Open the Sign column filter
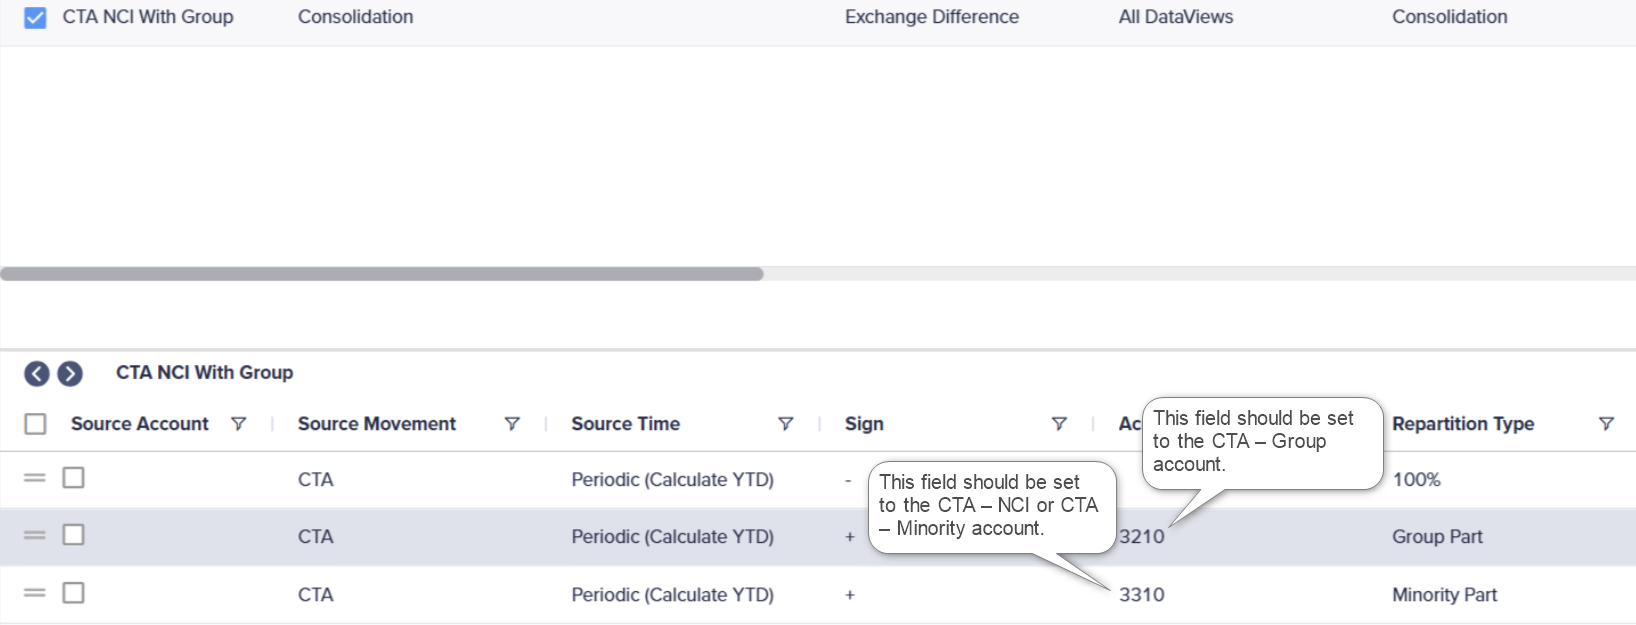The image size is (1636, 625). pyautogui.click(x=1059, y=424)
